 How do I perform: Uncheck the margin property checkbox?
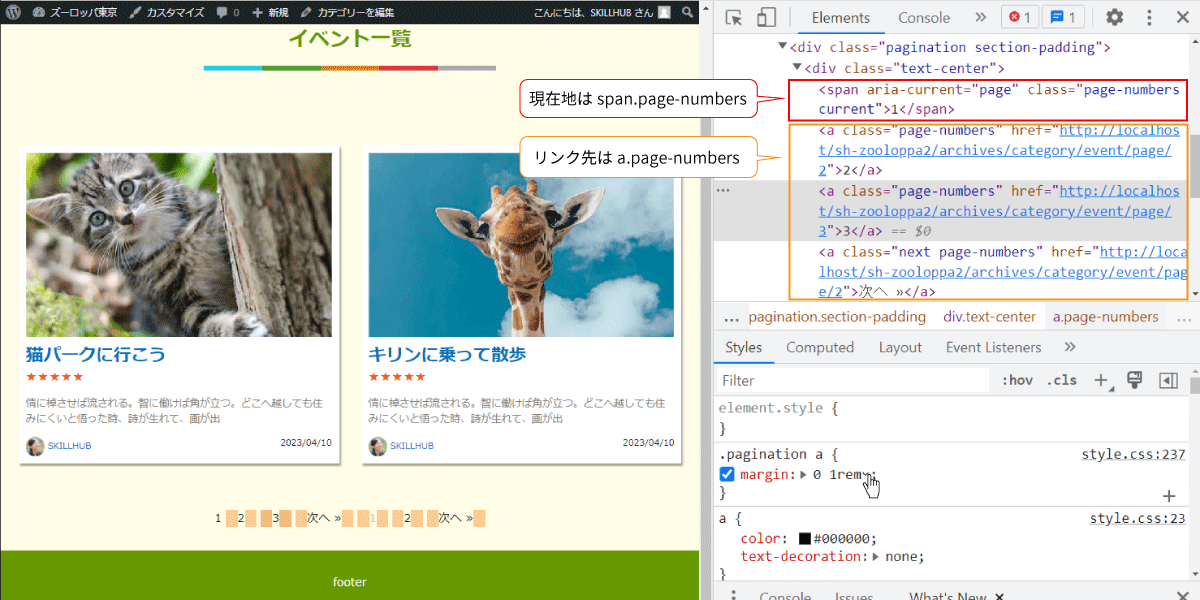(727, 474)
